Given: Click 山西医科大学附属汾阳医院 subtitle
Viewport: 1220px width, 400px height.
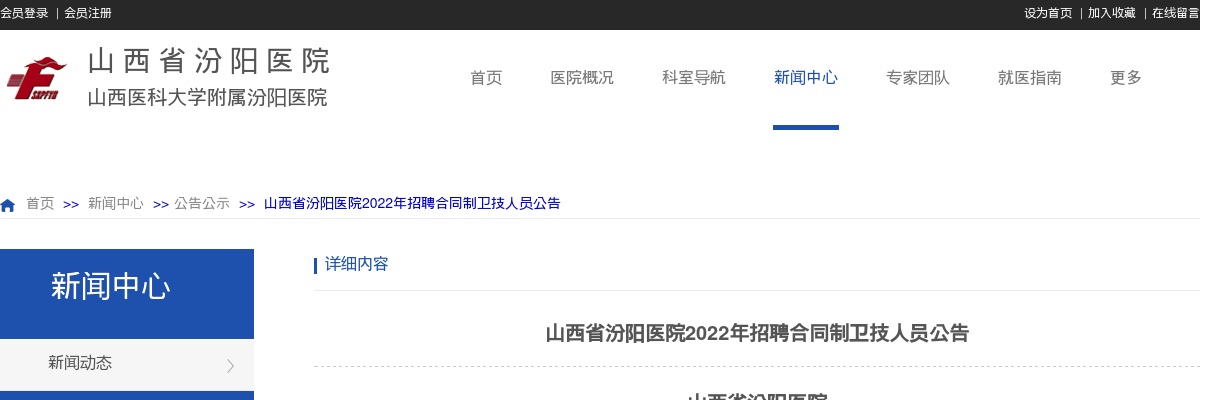Looking at the screenshot, I should click(x=208, y=98).
